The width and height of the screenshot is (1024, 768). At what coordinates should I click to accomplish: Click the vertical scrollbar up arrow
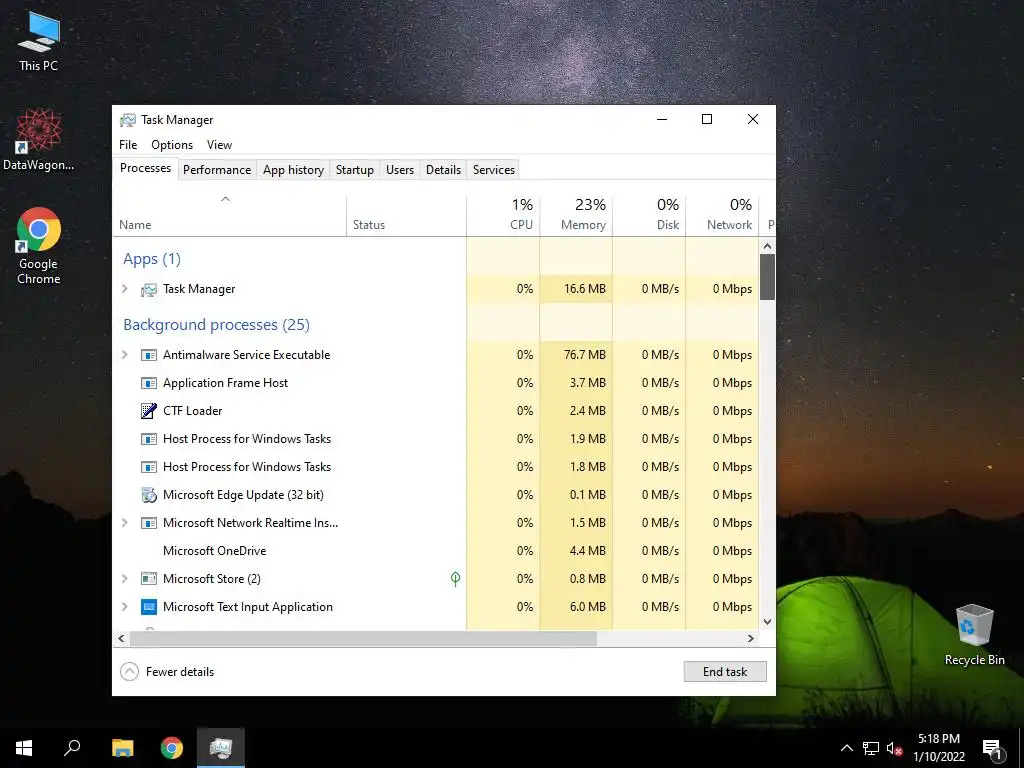click(767, 246)
